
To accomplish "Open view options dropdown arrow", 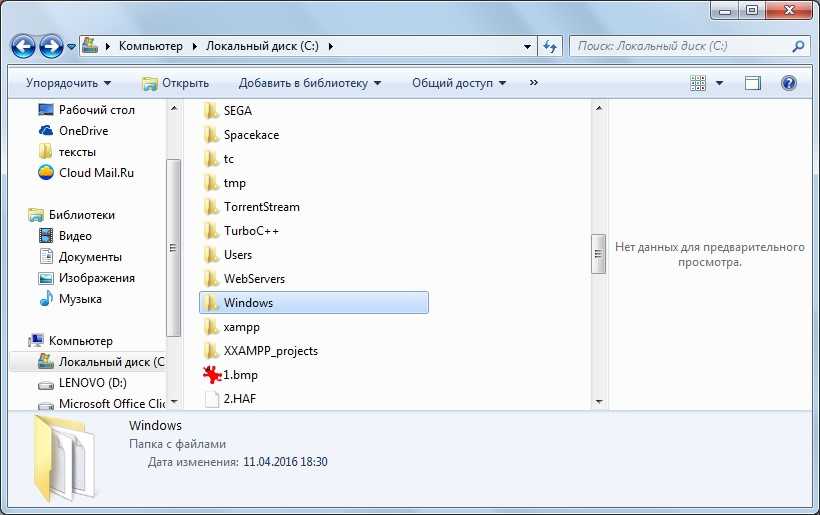I will (x=720, y=83).
